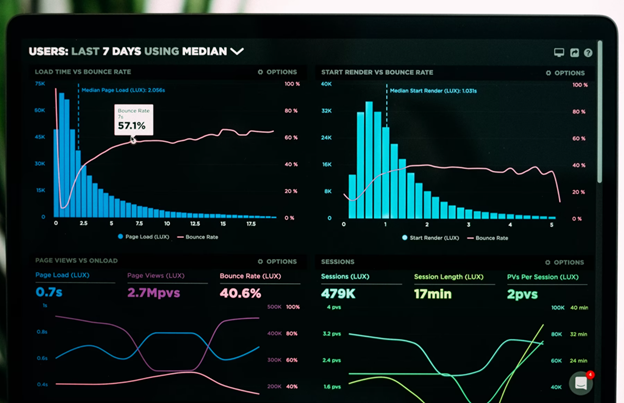Click the share arrow icon in header

click(x=574, y=53)
